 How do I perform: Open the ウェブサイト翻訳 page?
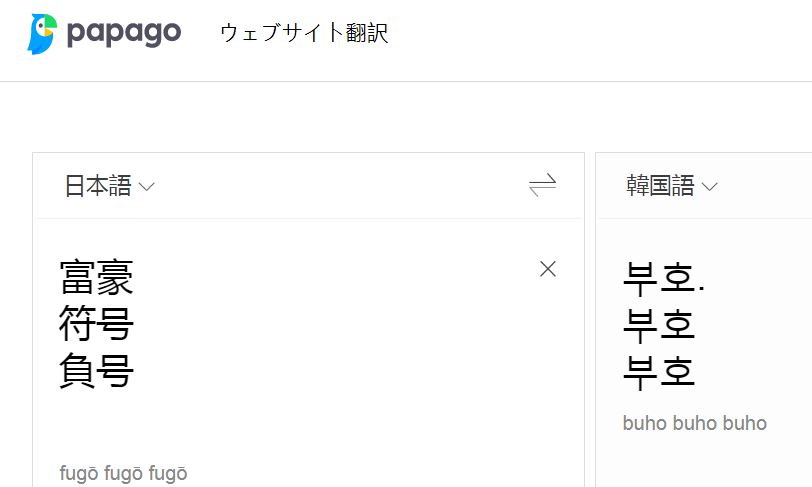(x=304, y=33)
